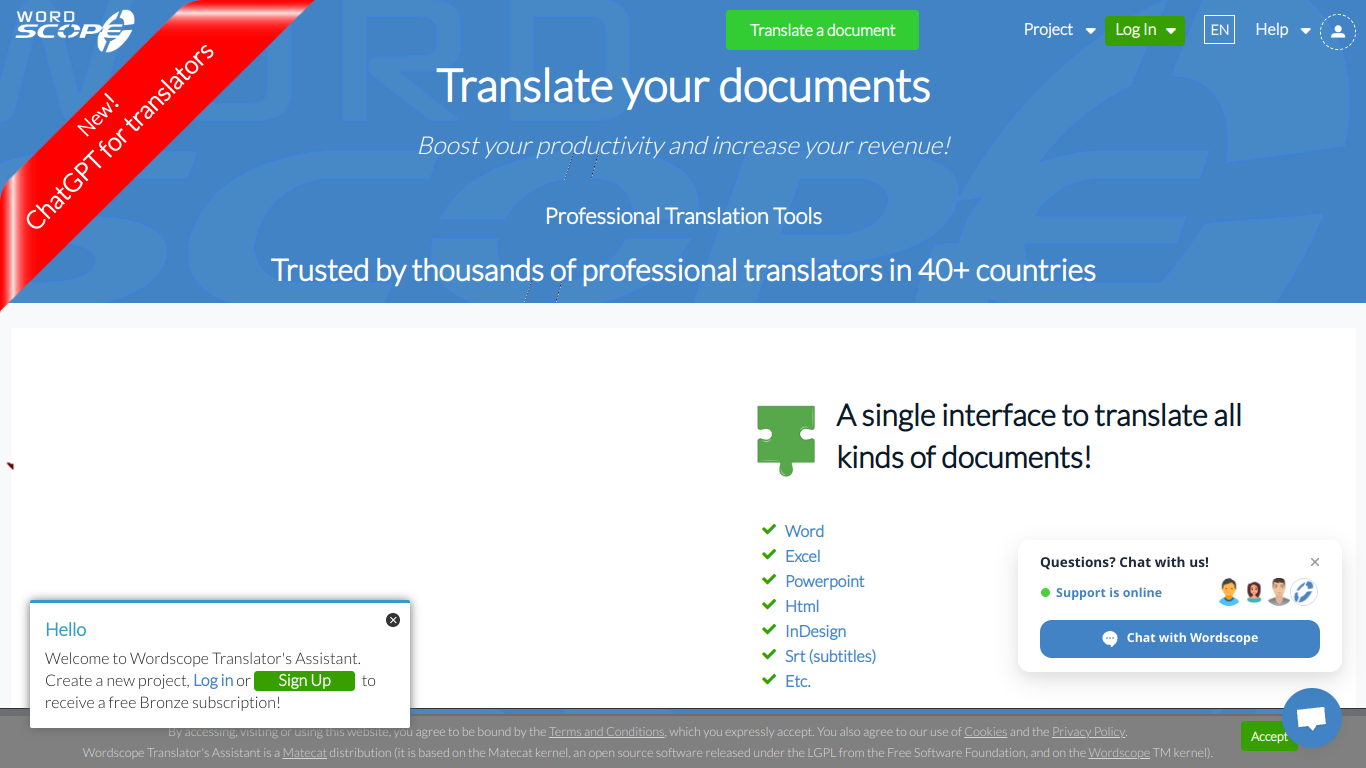Click the Sign Up button in popup

coord(305,681)
